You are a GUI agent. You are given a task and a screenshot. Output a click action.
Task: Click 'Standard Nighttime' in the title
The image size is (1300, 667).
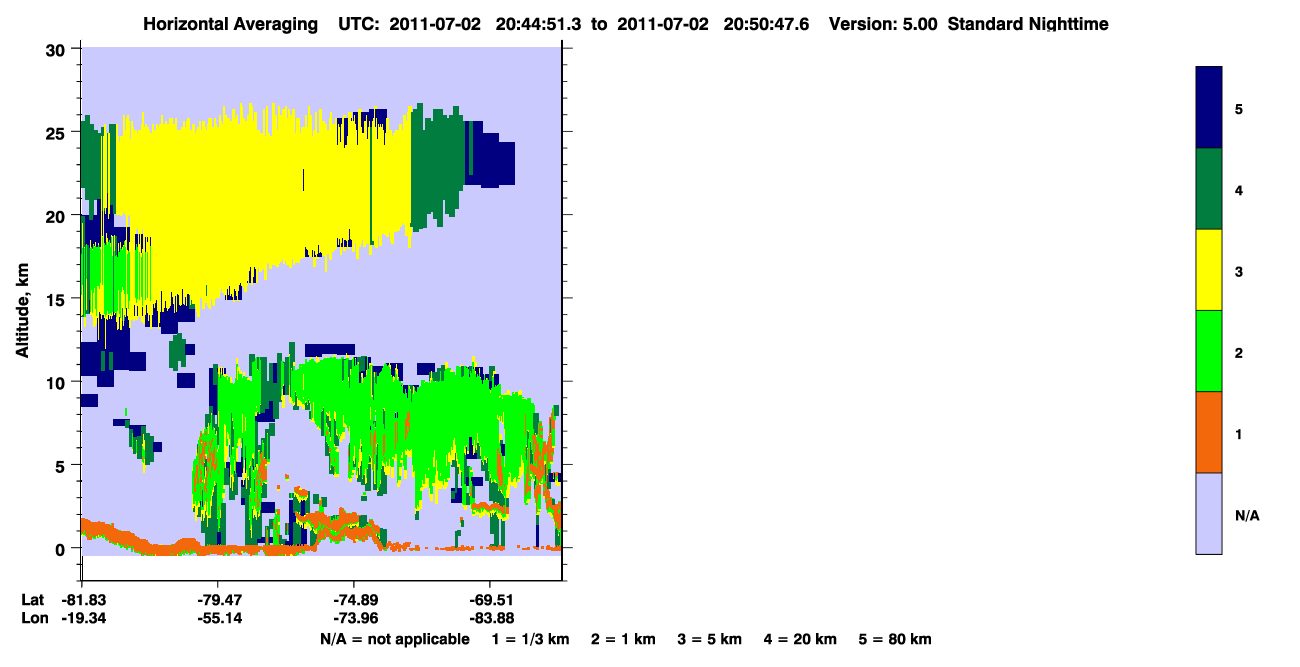(x=1028, y=24)
